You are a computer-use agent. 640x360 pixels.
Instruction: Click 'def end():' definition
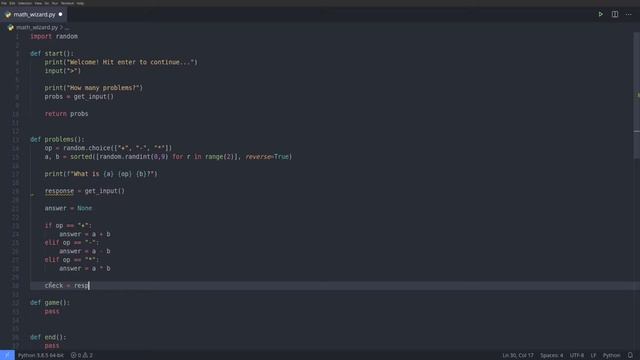48,337
